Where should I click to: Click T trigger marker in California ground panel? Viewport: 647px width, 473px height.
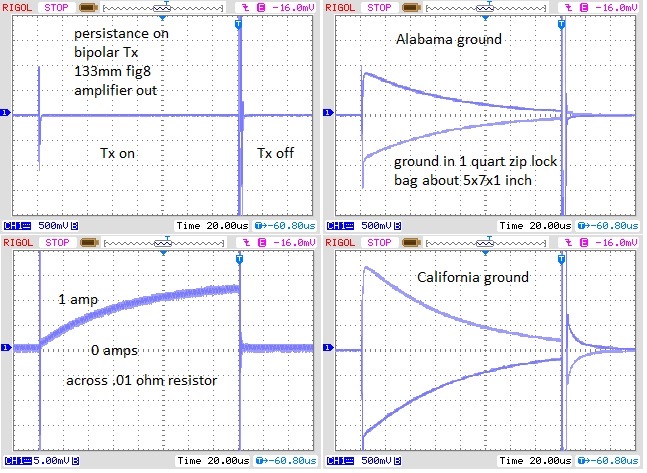pyautogui.click(x=561, y=259)
